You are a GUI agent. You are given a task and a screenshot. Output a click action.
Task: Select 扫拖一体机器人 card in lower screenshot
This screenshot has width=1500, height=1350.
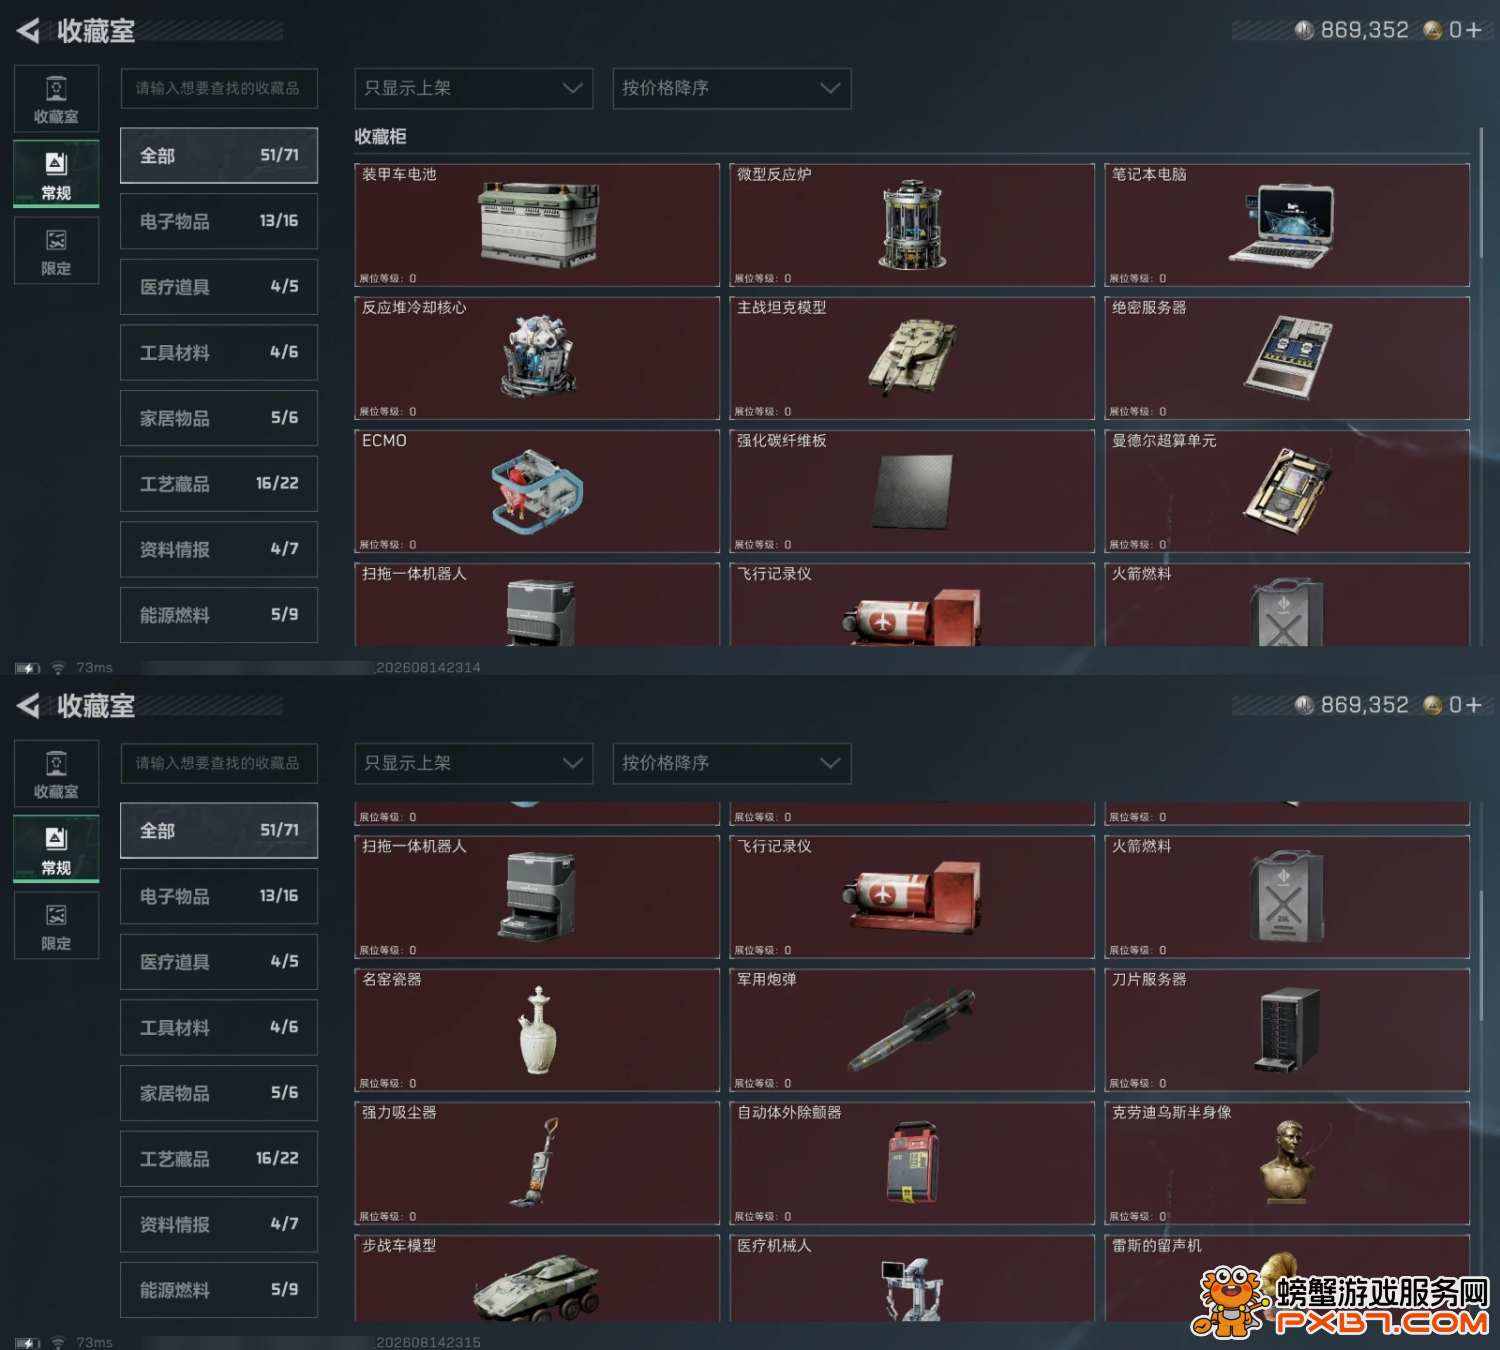[x=537, y=897]
